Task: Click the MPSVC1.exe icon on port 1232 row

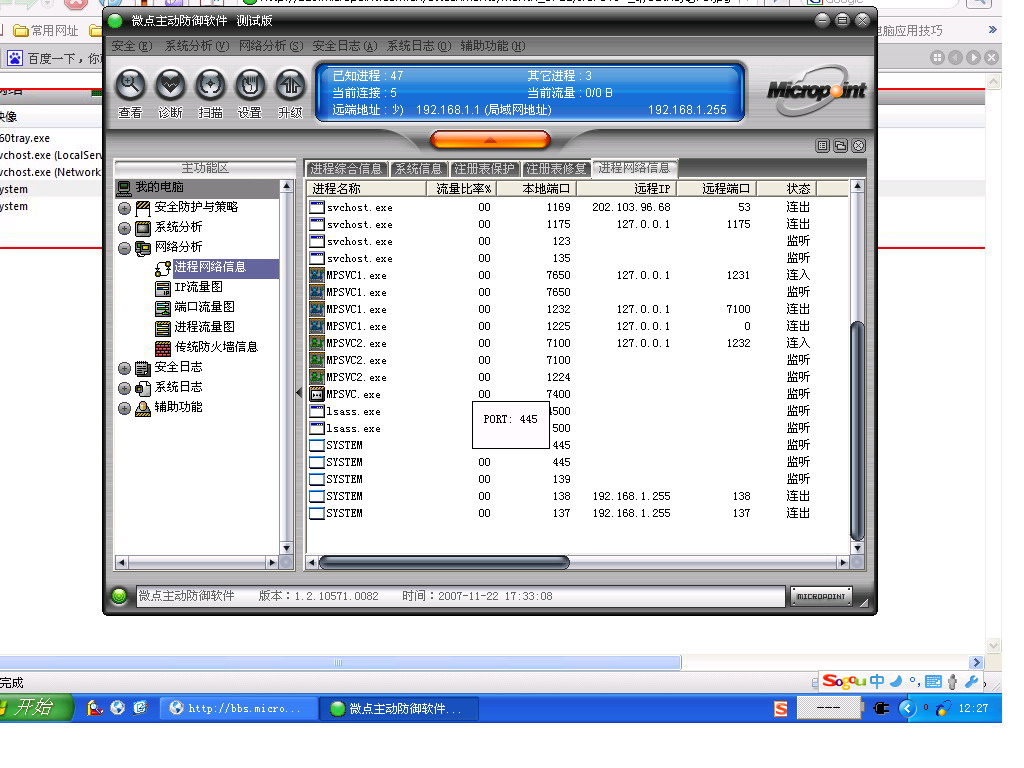Action: (x=317, y=309)
